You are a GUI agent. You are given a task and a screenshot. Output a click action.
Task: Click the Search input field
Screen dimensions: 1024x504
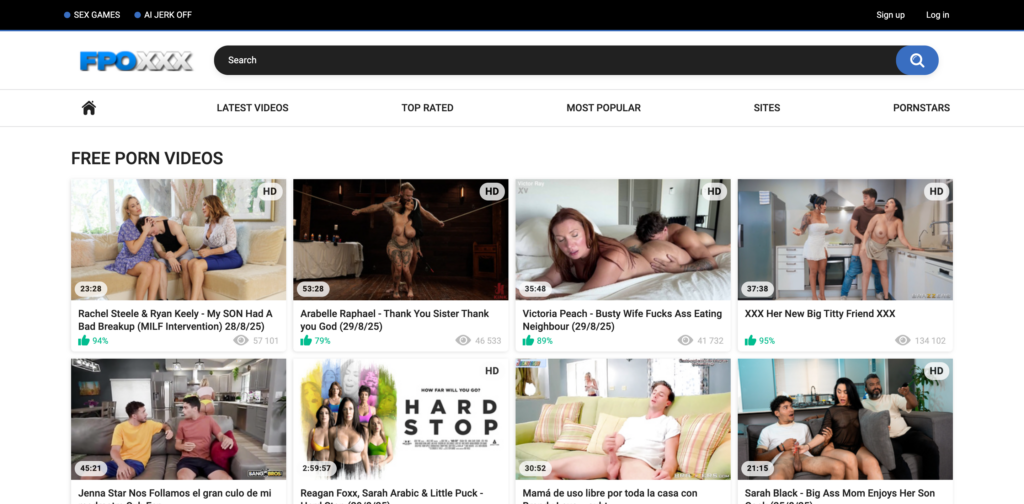[555, 60]
